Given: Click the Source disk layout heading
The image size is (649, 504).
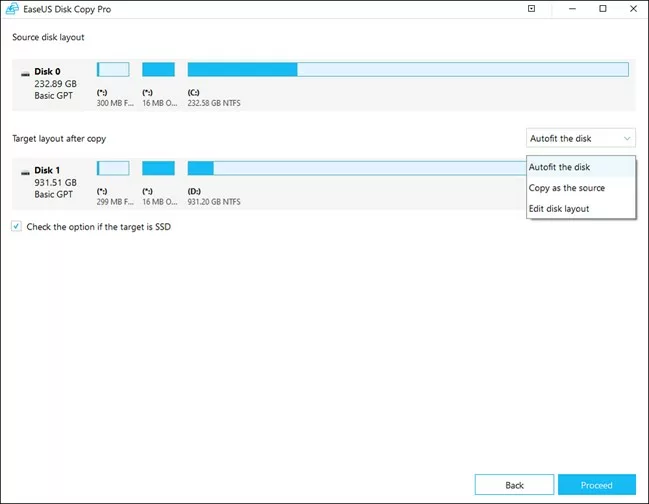Looking at the screenshot, I should click(x=48, y=37).
